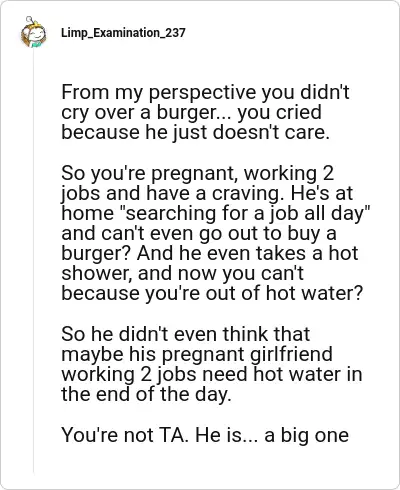Click the line "and can't even go out to buy a"

[199, 233]
